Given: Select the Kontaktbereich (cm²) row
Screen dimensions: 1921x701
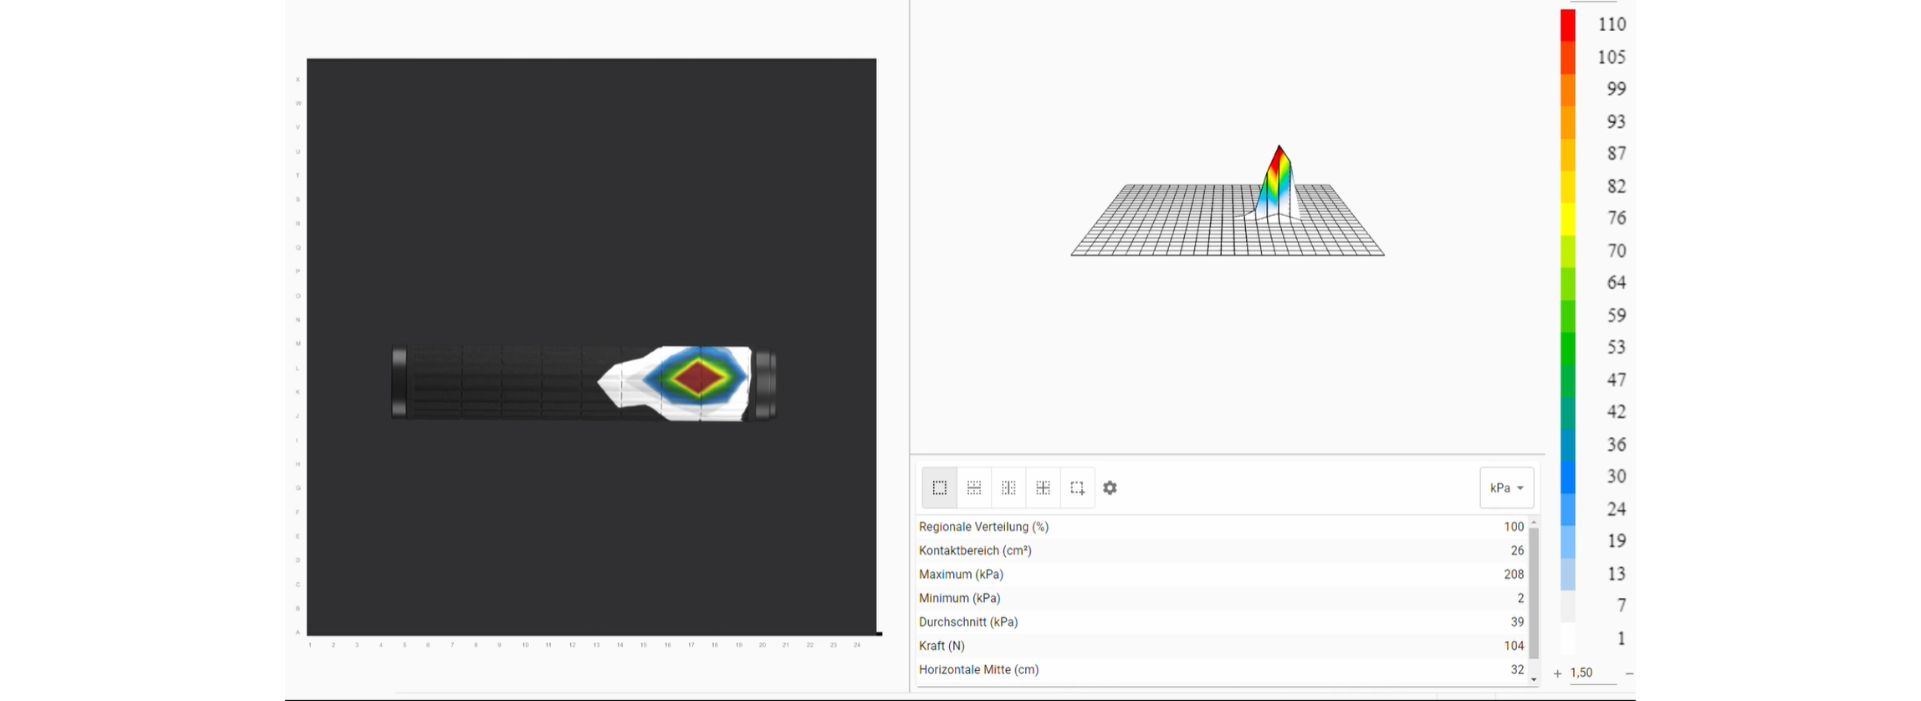Looking at the screenshot, I should tap(1220, 550).
